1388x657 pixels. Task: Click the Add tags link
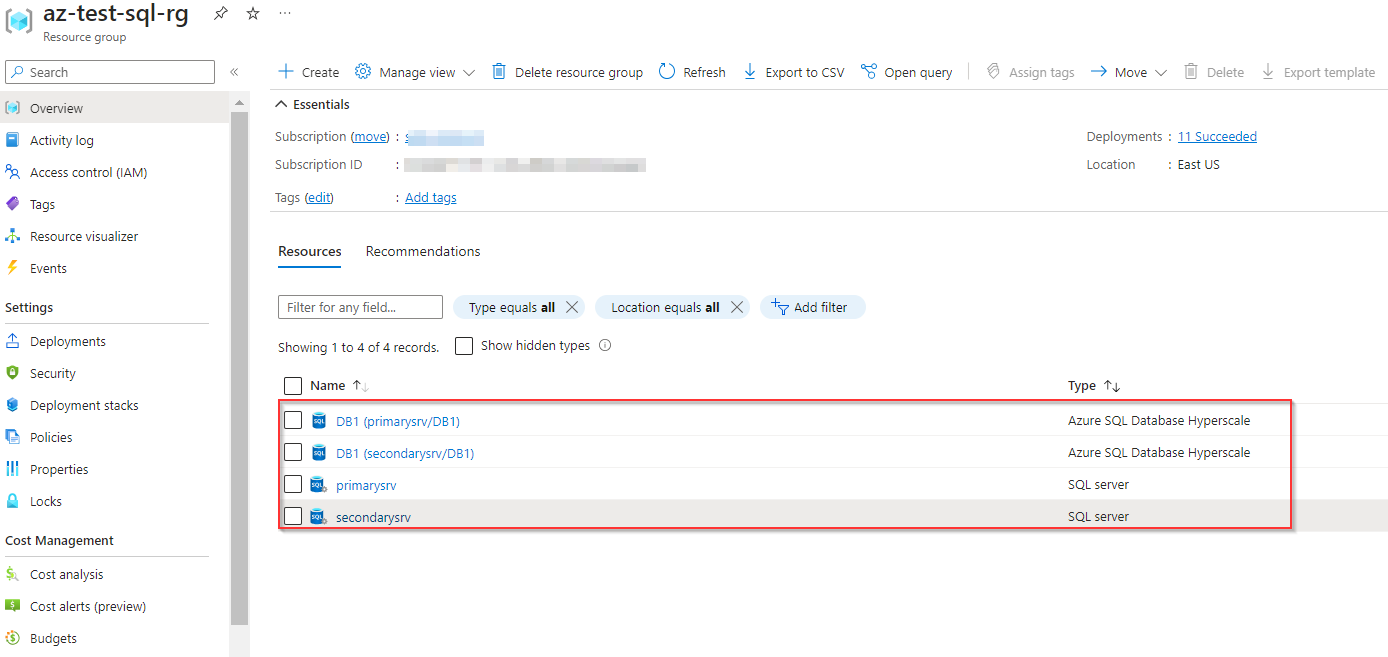(431, 198)
